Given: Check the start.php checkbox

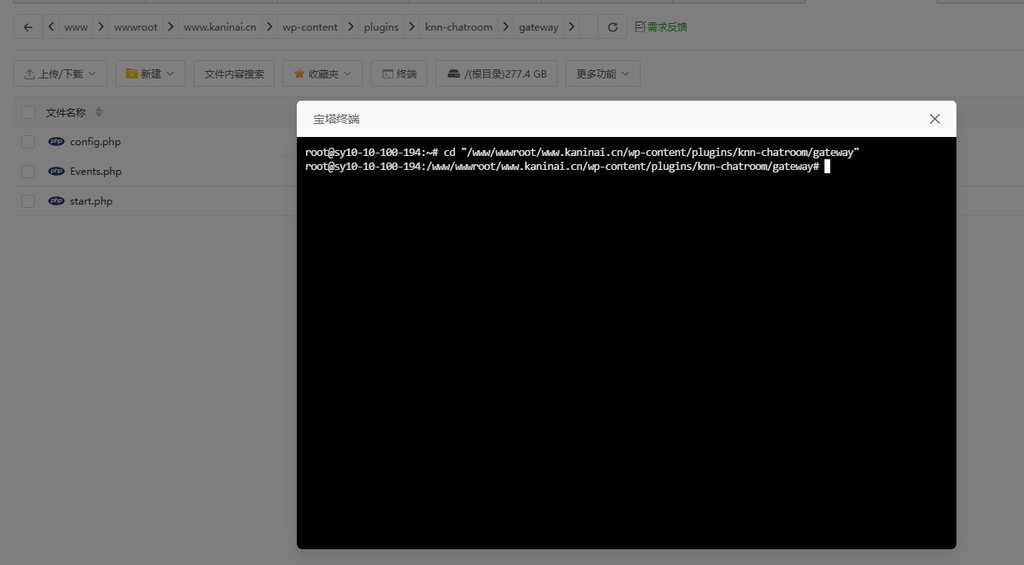Looking at the screenshot, I should [28, 201].
